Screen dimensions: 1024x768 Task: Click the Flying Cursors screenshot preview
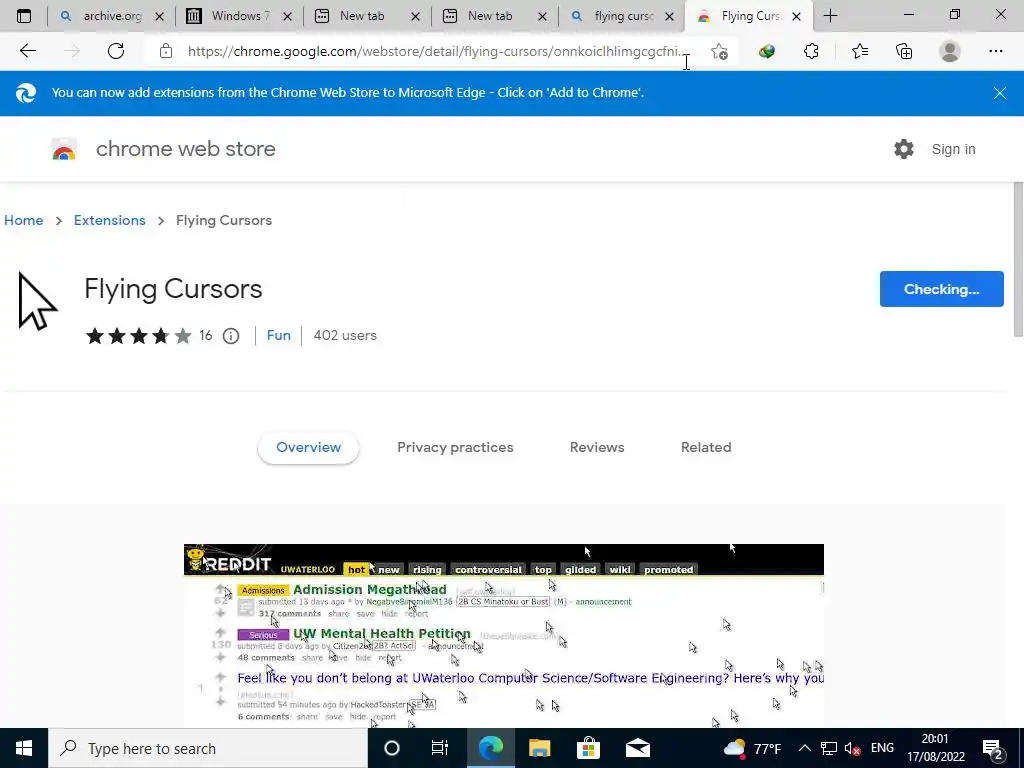[x=504, y=635]
